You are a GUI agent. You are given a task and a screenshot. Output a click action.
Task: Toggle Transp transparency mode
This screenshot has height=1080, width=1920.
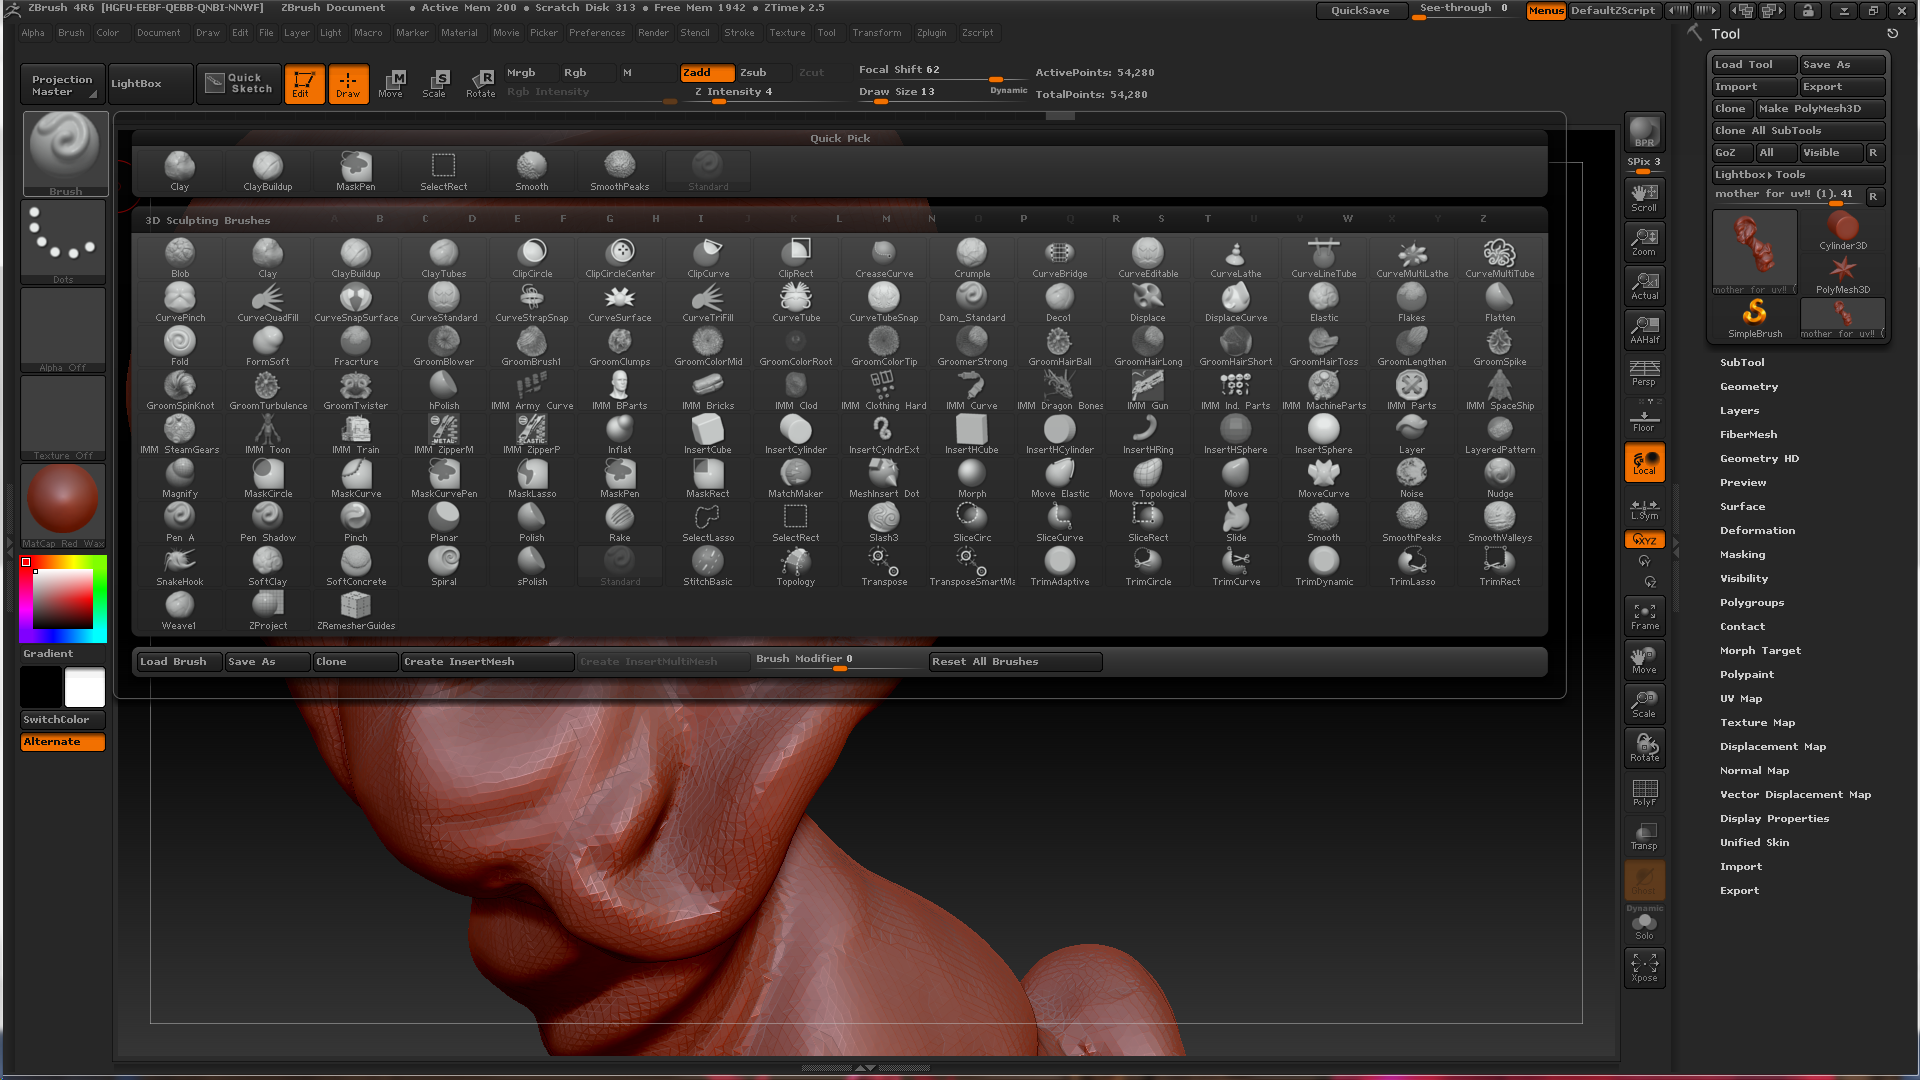coord(1644,836)
